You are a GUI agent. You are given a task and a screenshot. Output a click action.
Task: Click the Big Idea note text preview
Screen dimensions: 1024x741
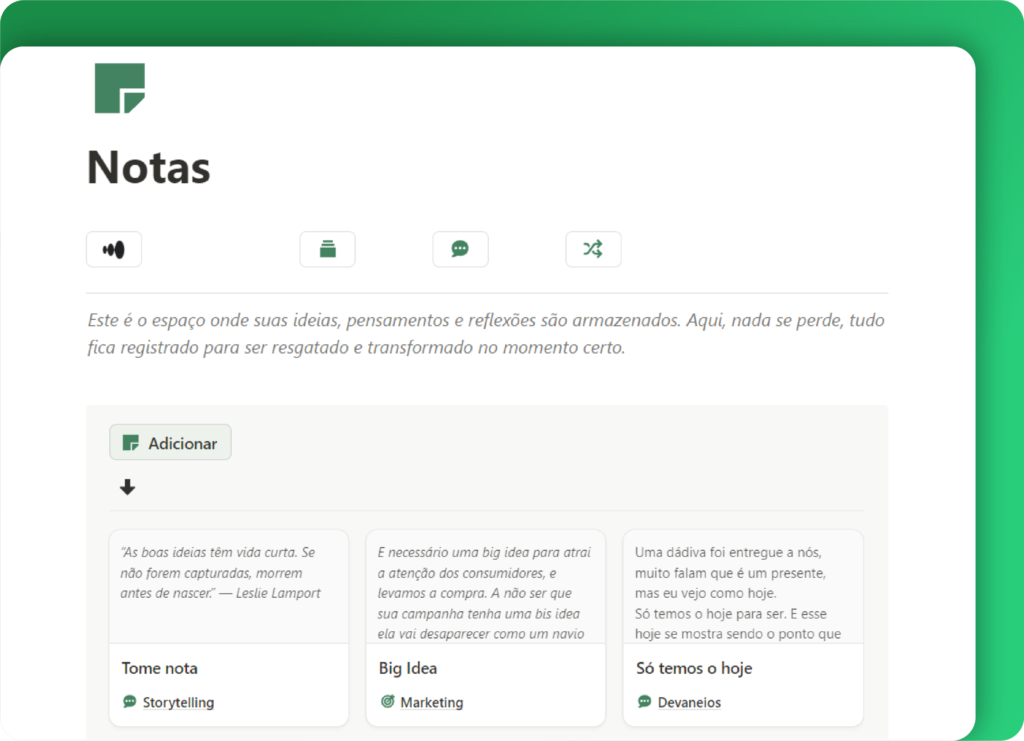[484, 593]
